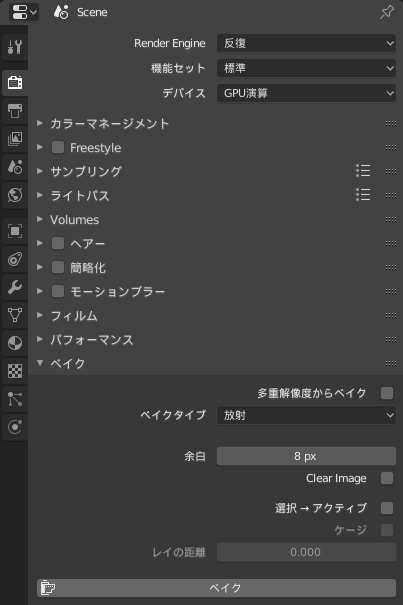Screen dimensions: 403x605
Task: Pin the properties editor context
Action: tap(387, 12)
